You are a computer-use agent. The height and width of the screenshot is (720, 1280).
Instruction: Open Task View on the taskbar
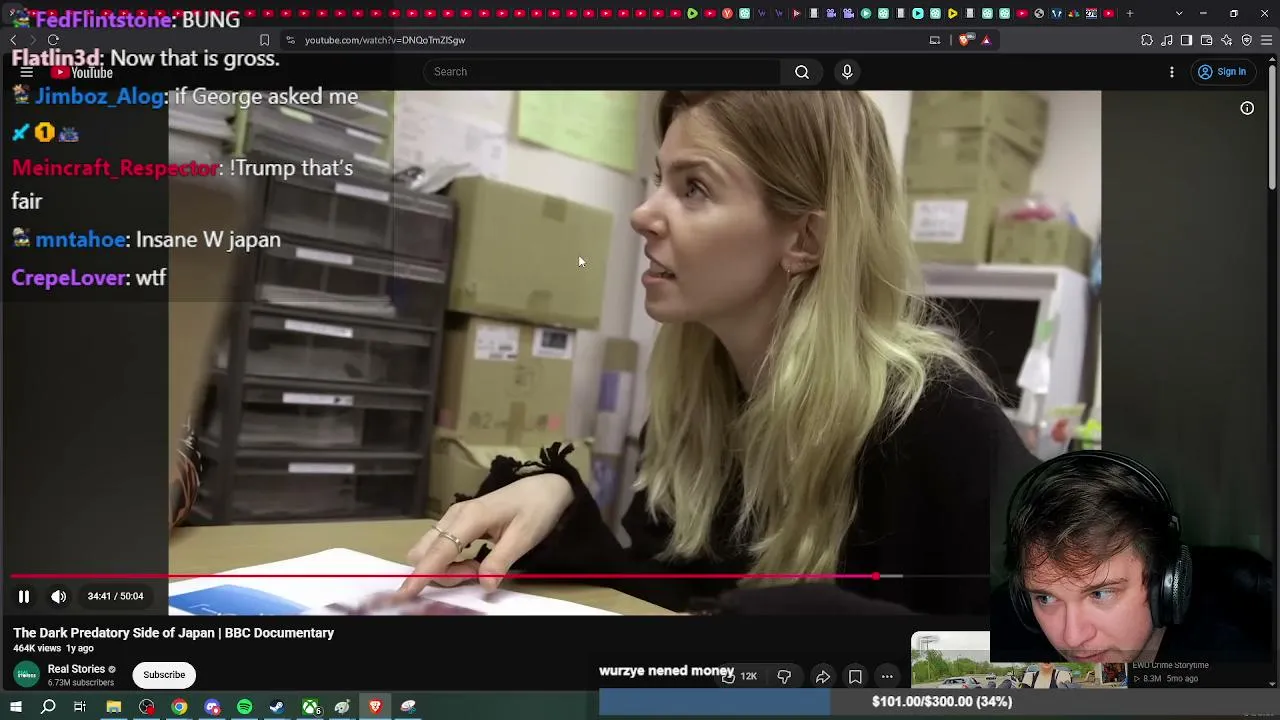tap(80, 707)
